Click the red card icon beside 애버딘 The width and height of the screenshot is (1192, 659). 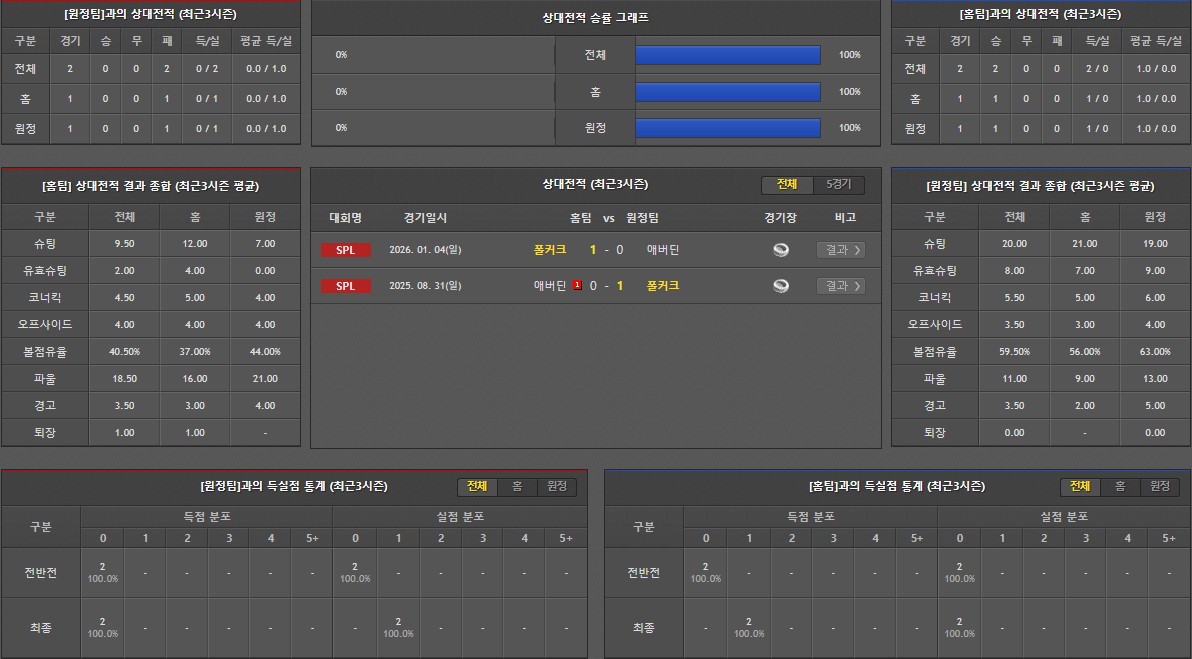point(577,286)
